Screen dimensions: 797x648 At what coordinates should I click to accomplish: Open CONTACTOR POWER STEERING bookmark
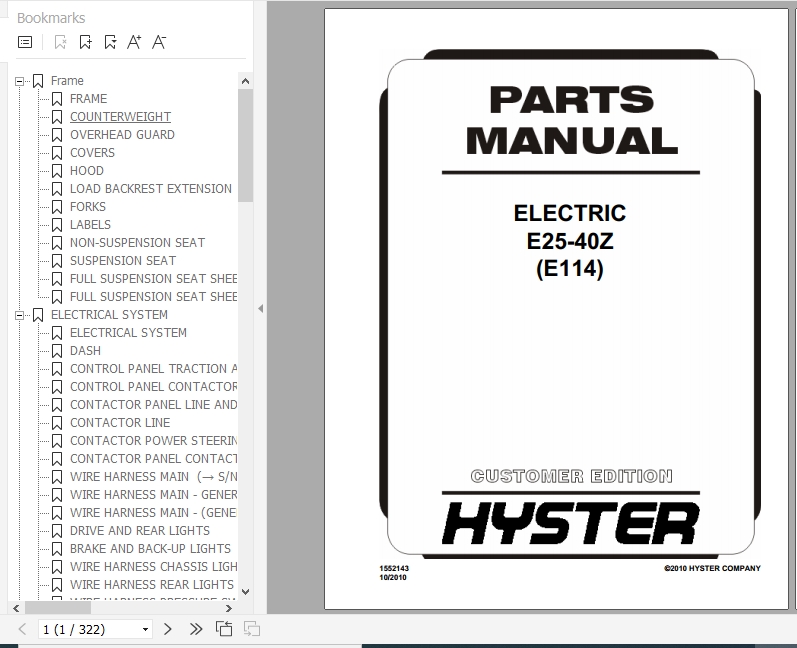[x=153, y=441]
